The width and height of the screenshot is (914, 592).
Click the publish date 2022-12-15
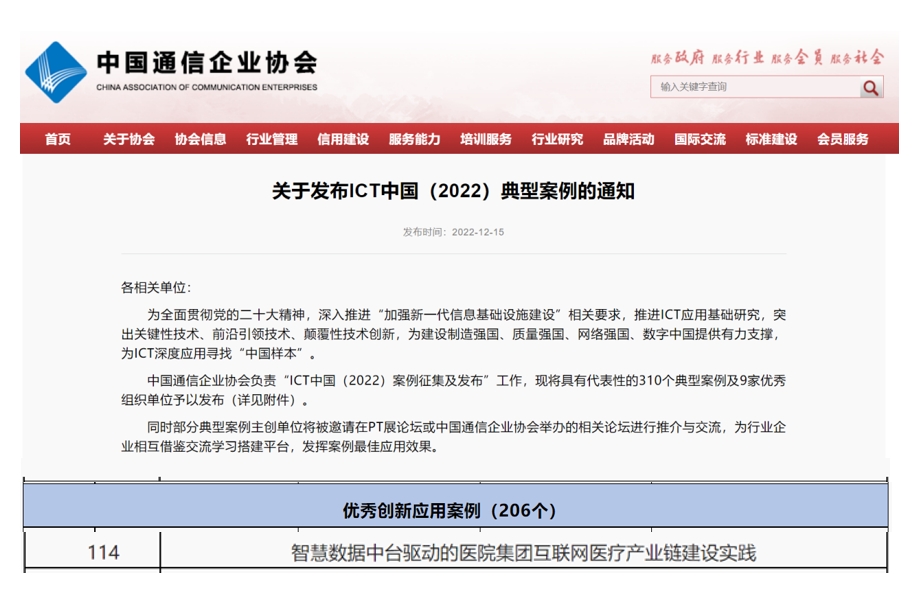click(x=478, y=232)
